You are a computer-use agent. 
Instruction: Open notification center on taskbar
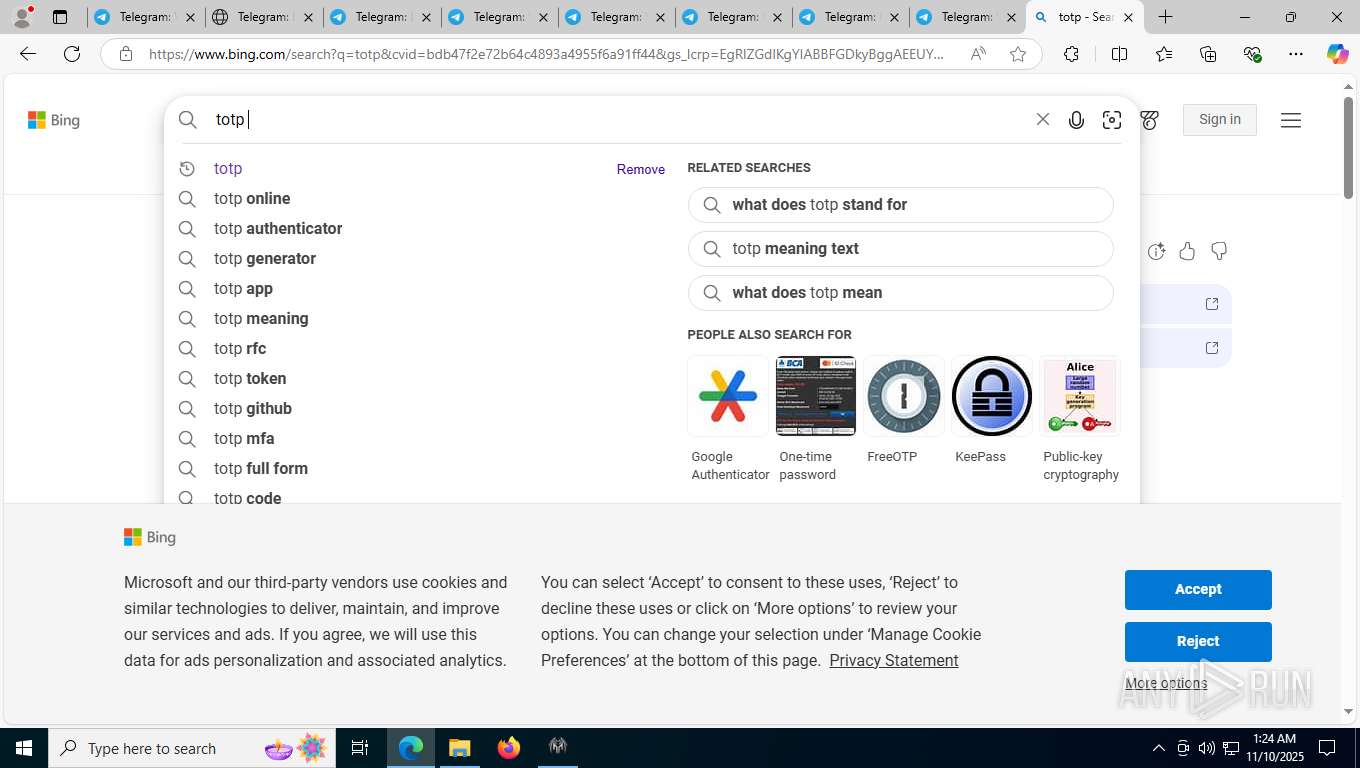[x=1327, y=748]
